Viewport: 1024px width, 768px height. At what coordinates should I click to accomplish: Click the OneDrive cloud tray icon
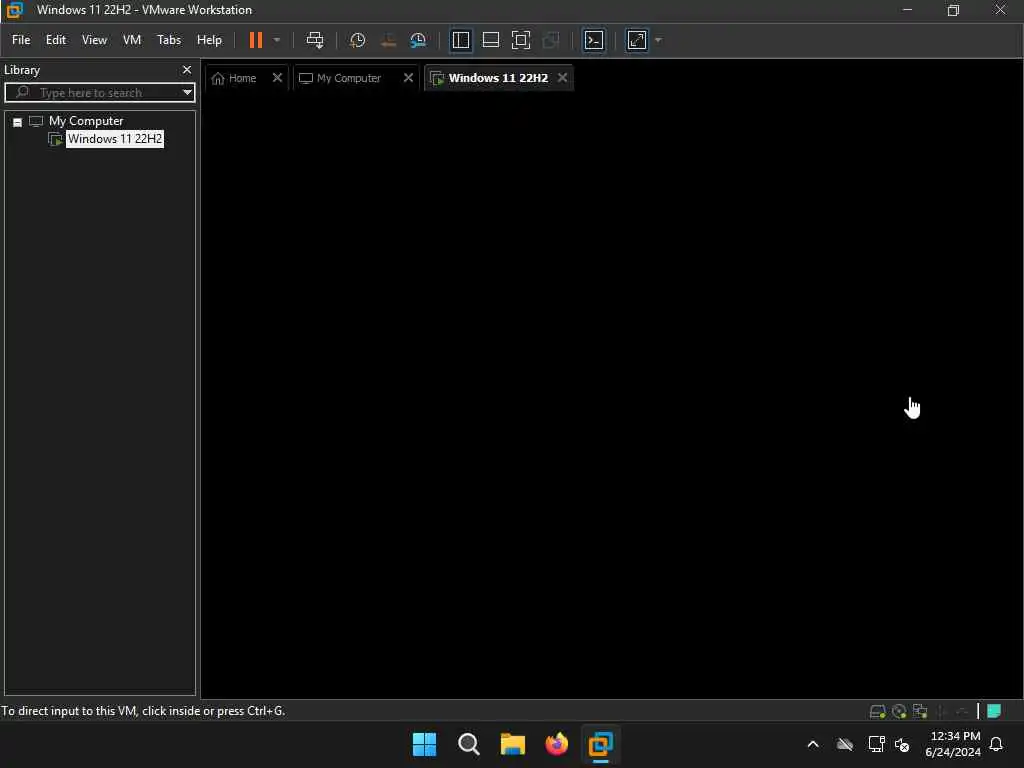click(x=845, y=744)
